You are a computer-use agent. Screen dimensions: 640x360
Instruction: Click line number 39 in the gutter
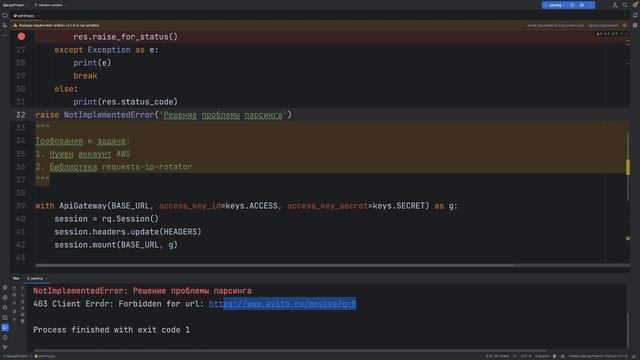point(21,206)
